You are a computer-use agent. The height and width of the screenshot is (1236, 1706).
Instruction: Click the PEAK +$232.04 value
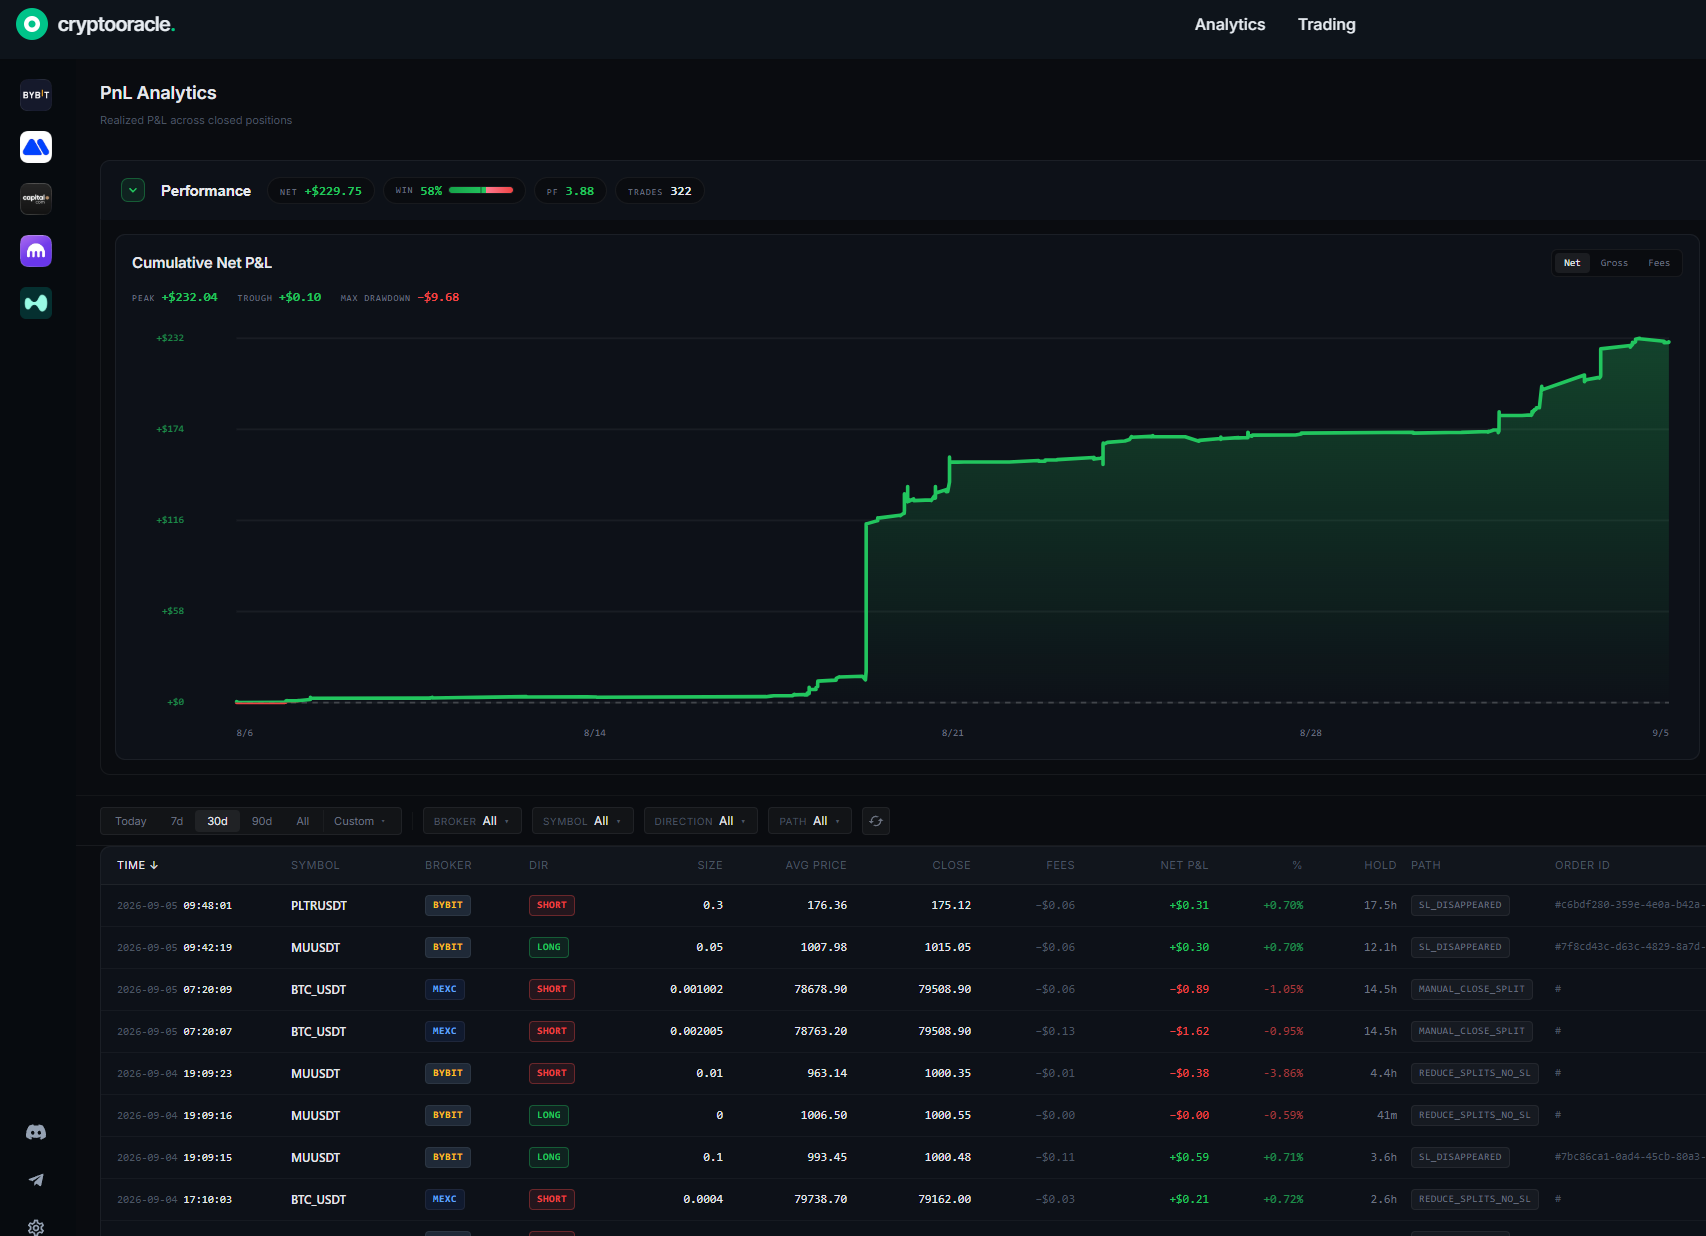[x=189, y=297]
